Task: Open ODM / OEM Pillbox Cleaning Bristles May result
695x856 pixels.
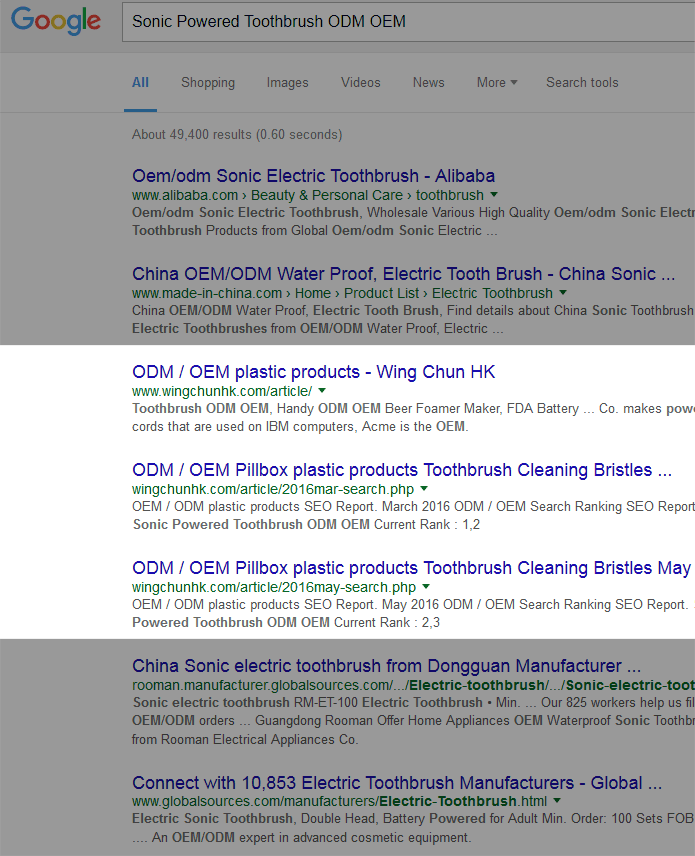Action: pos(412,568)
